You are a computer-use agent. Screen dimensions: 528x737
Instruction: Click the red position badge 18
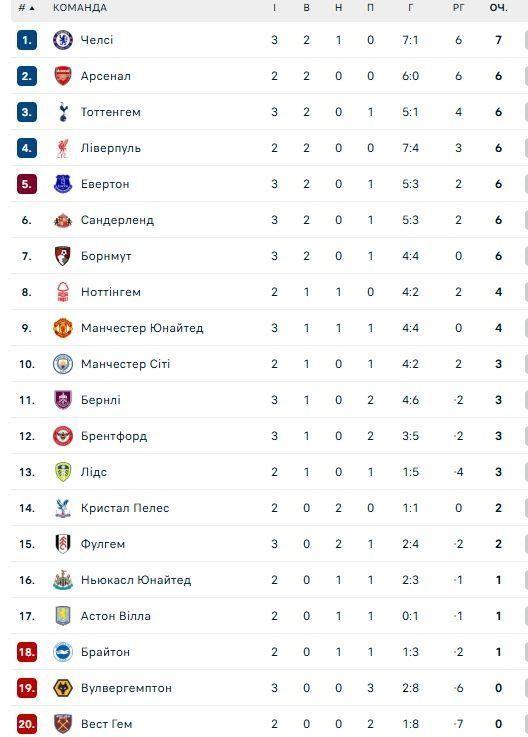pyautogui.click(x=27, y=652)
